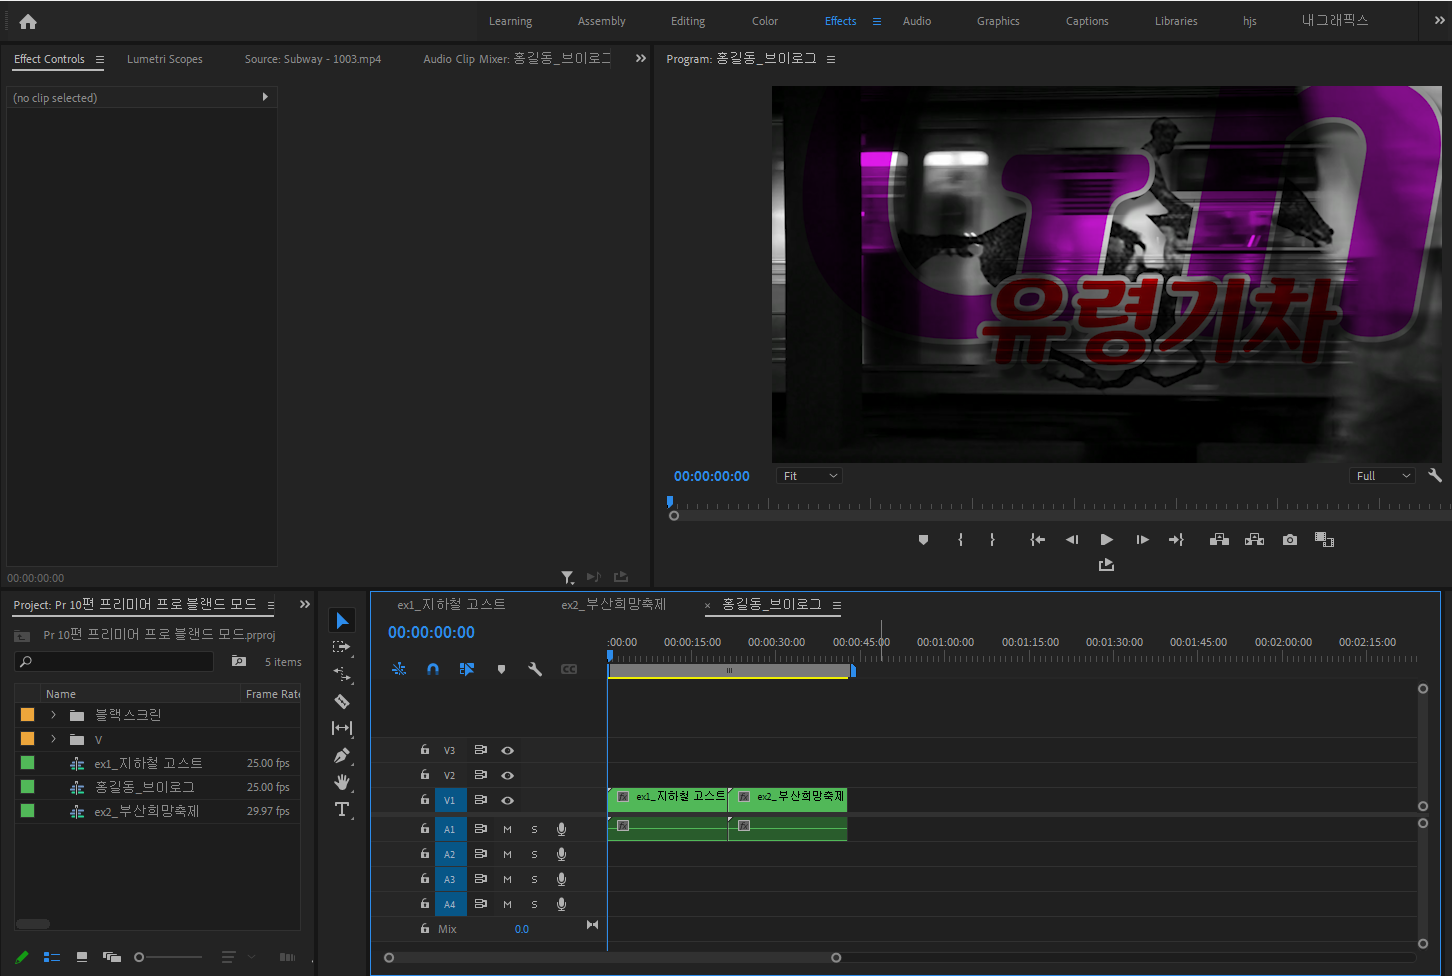Select the Type tool
Viewport: 1452px width, 976px height.
click(x=342, y=809)
